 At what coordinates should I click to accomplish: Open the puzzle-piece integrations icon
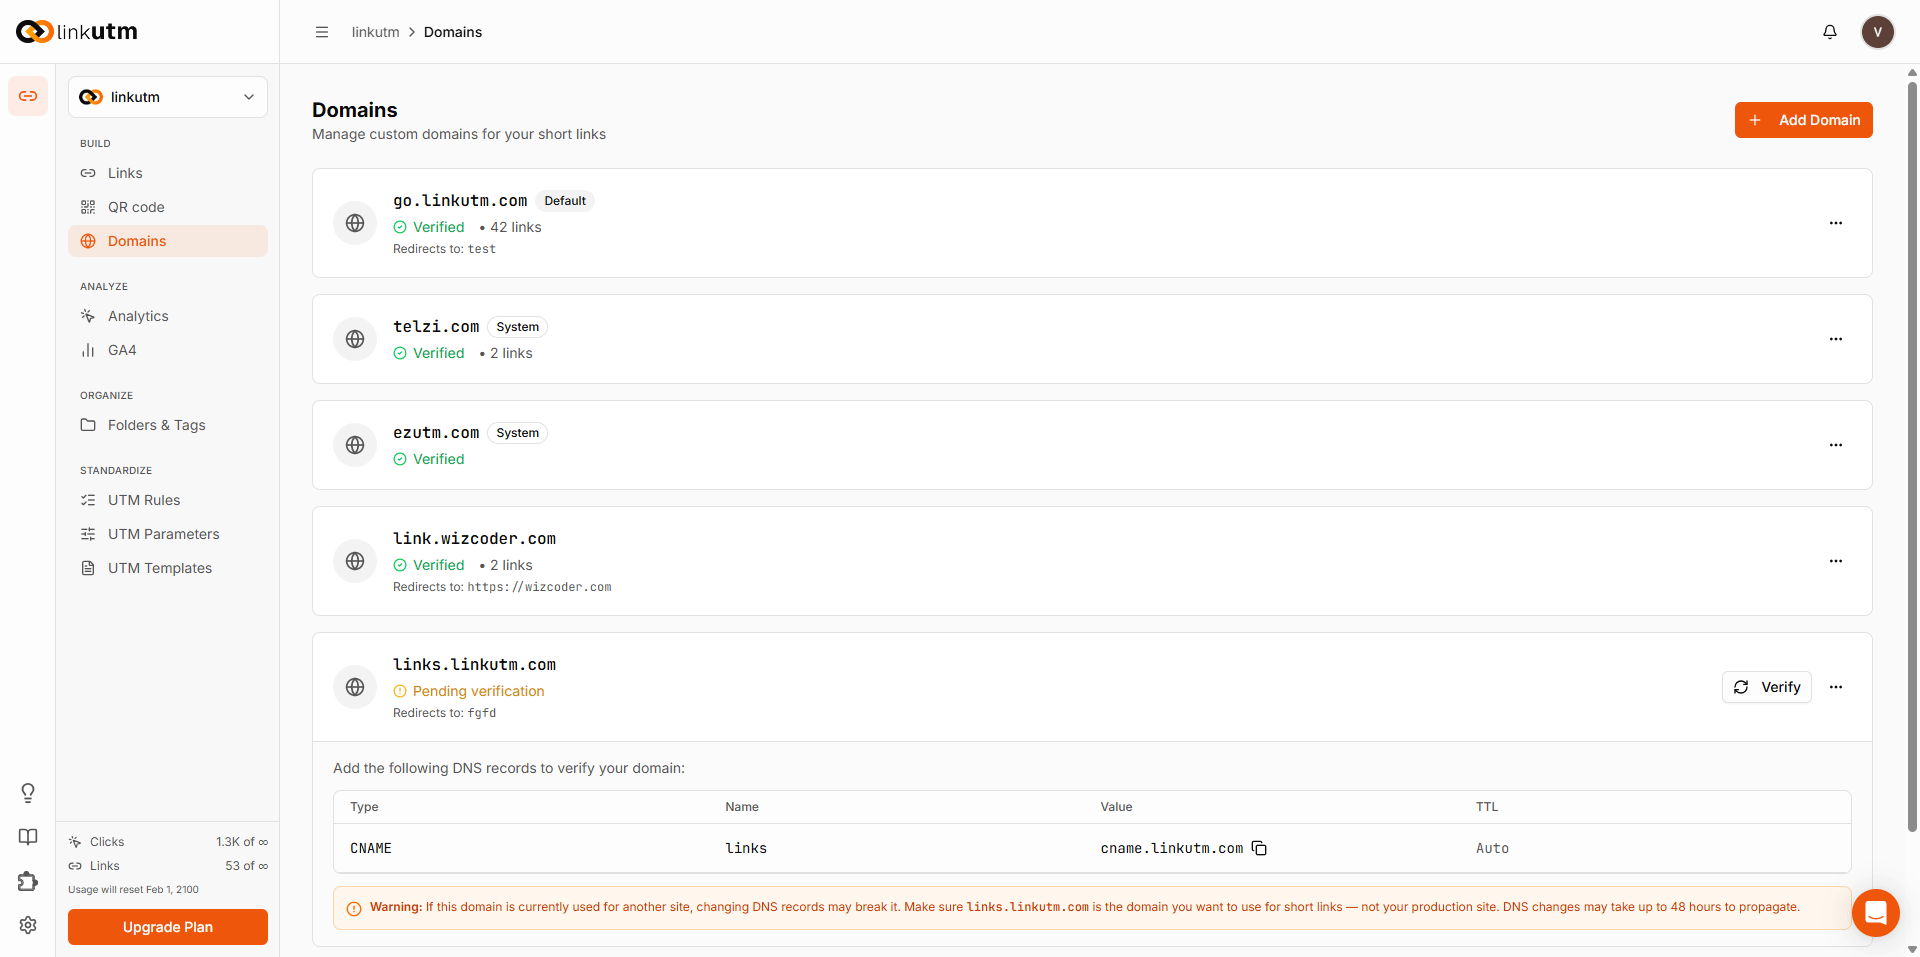[28, 881]
